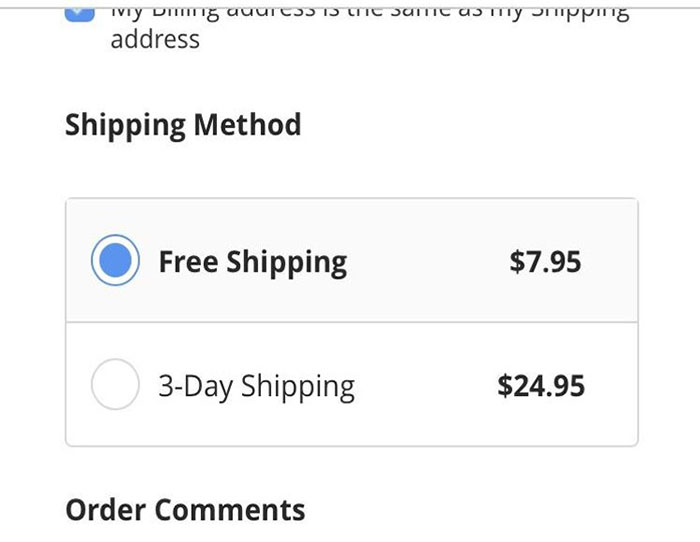Screen dimensions: 700x542
Task: Click the word Comments in Order Comments
Action: pyautogui.click(x=230, y=509)
